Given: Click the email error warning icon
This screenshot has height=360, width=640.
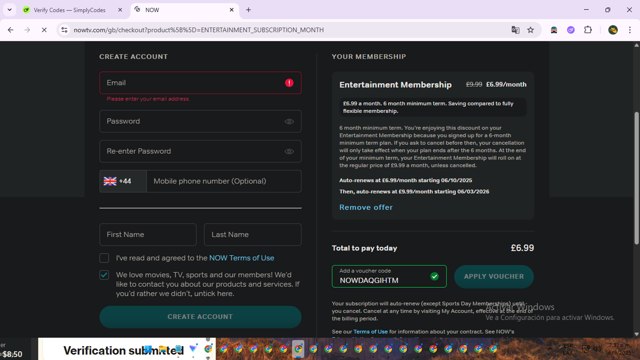Looking at the screenshot, I should (x=289, y=83).
